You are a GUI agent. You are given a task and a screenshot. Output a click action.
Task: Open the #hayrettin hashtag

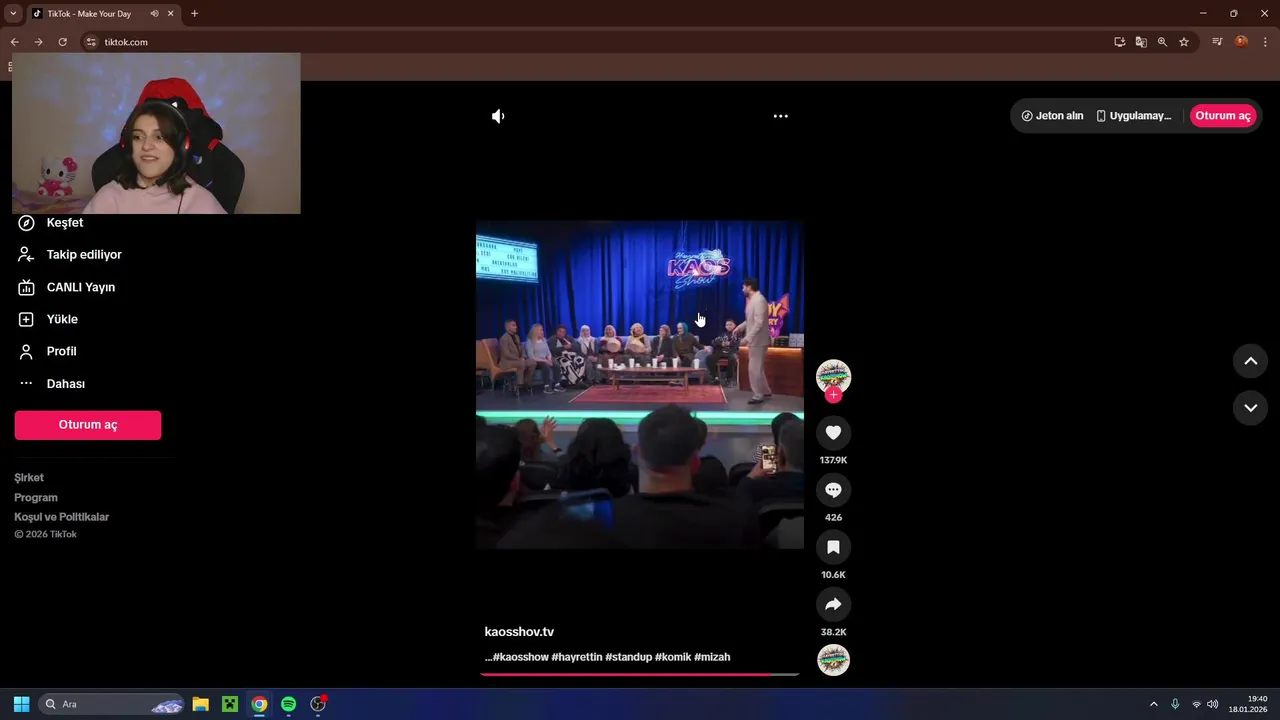tap(577, 657)
